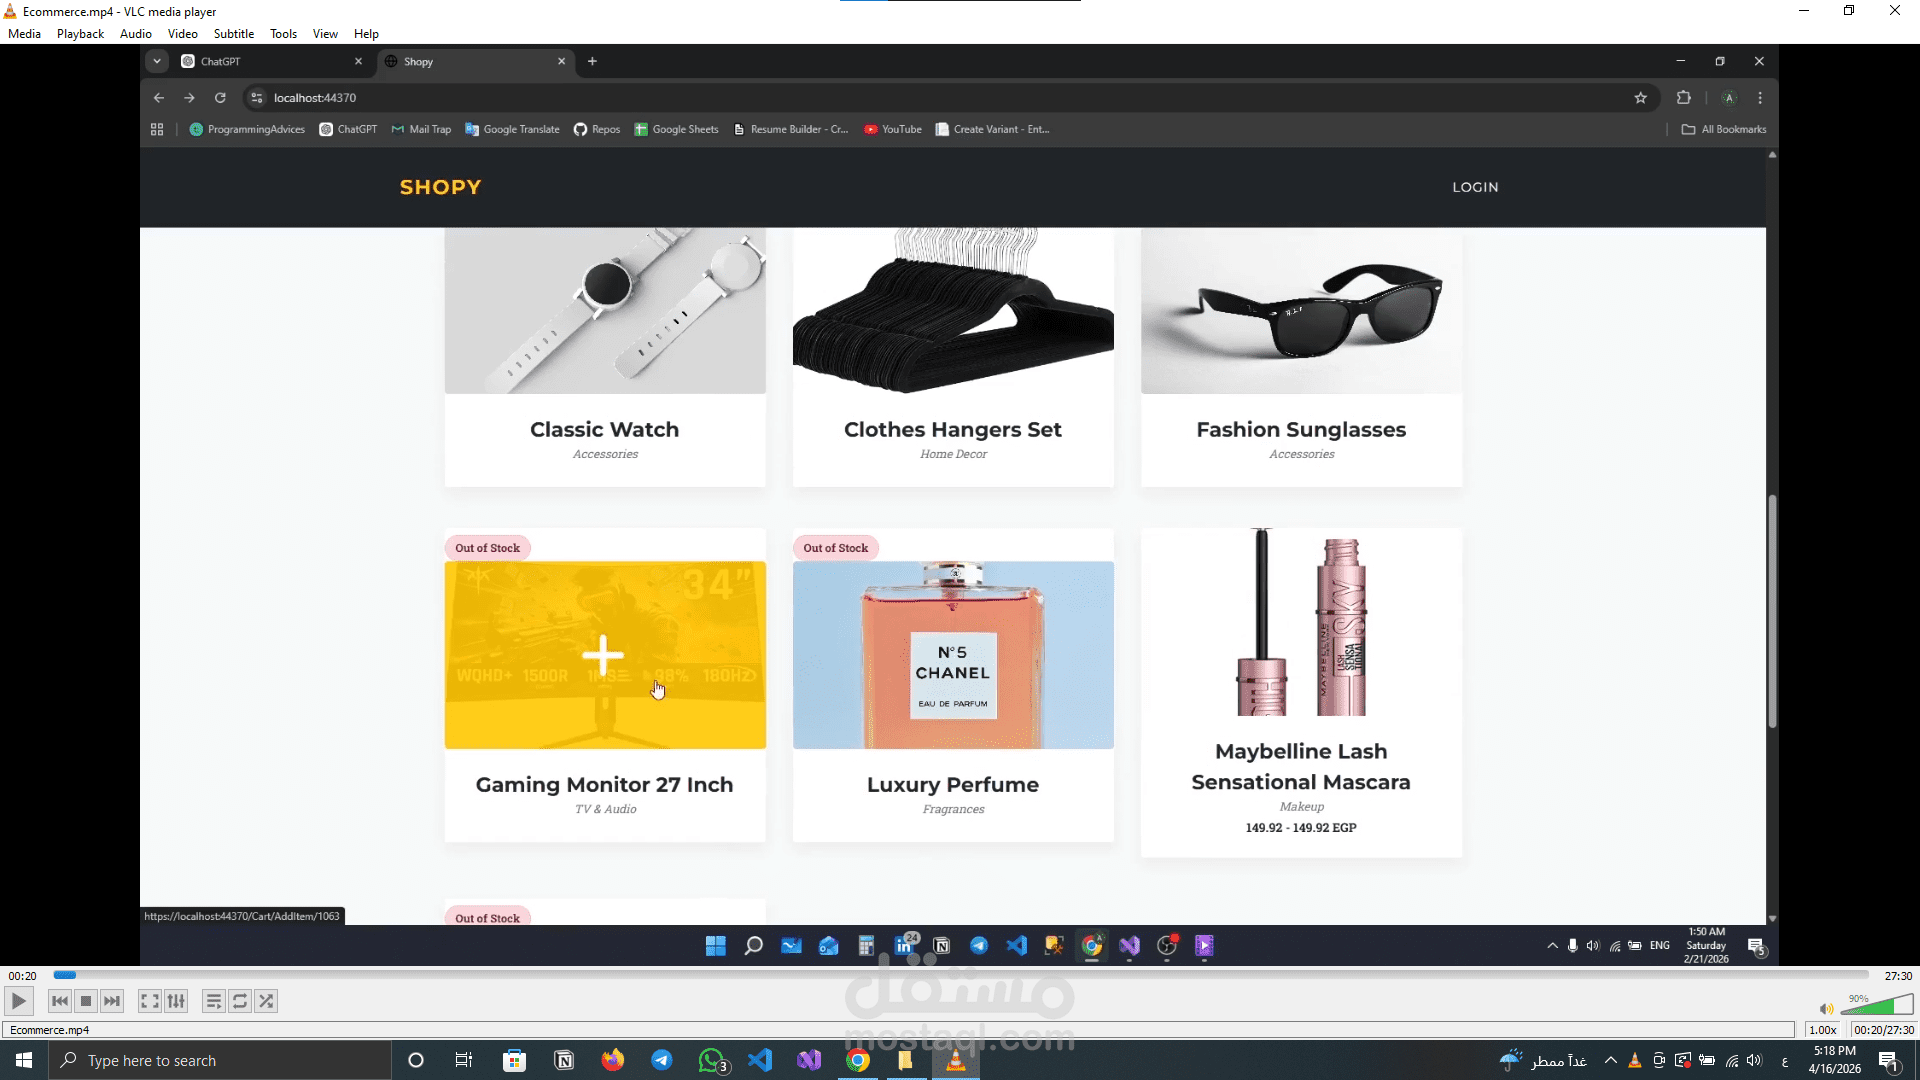Click the 1.00x playback speed field
The width and height of the screenshot is (1920, 1080).
pos(1823,1030)
